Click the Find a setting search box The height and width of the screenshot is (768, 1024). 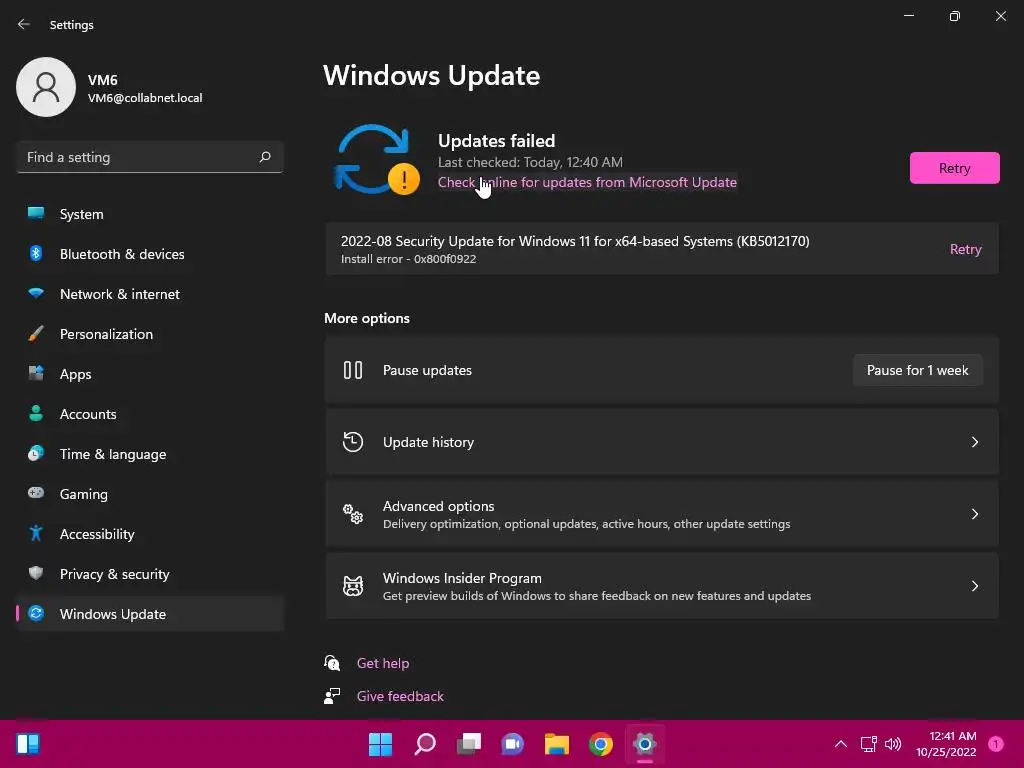coord(150,157)
